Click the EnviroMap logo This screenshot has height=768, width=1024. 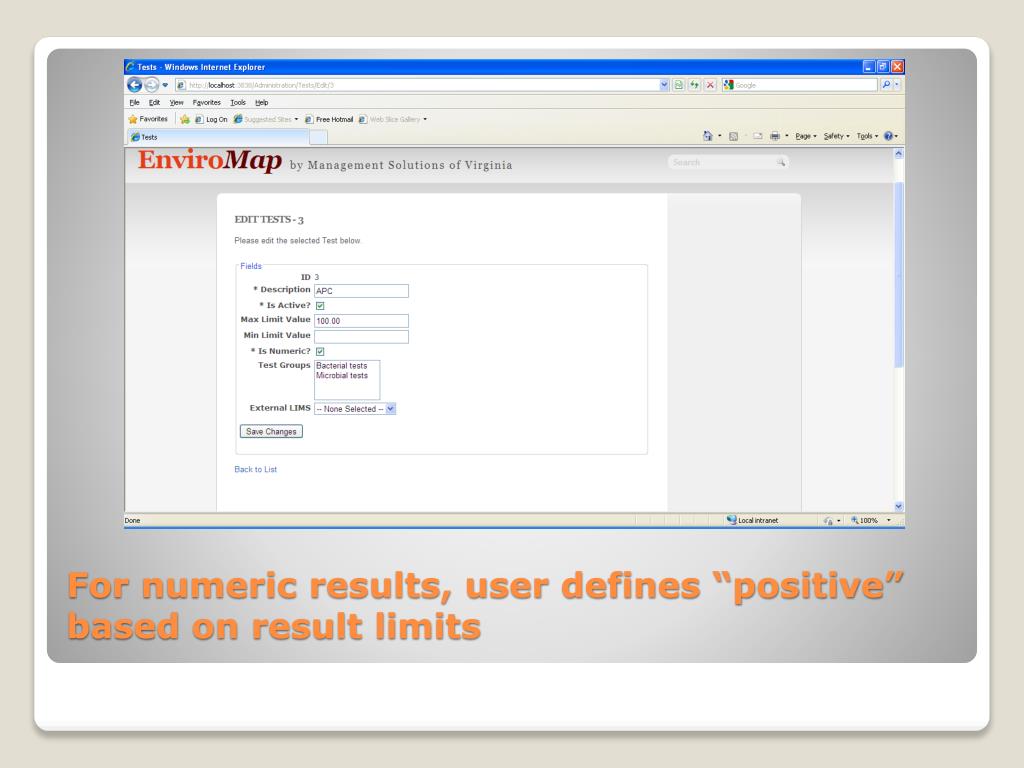(210, 160)
